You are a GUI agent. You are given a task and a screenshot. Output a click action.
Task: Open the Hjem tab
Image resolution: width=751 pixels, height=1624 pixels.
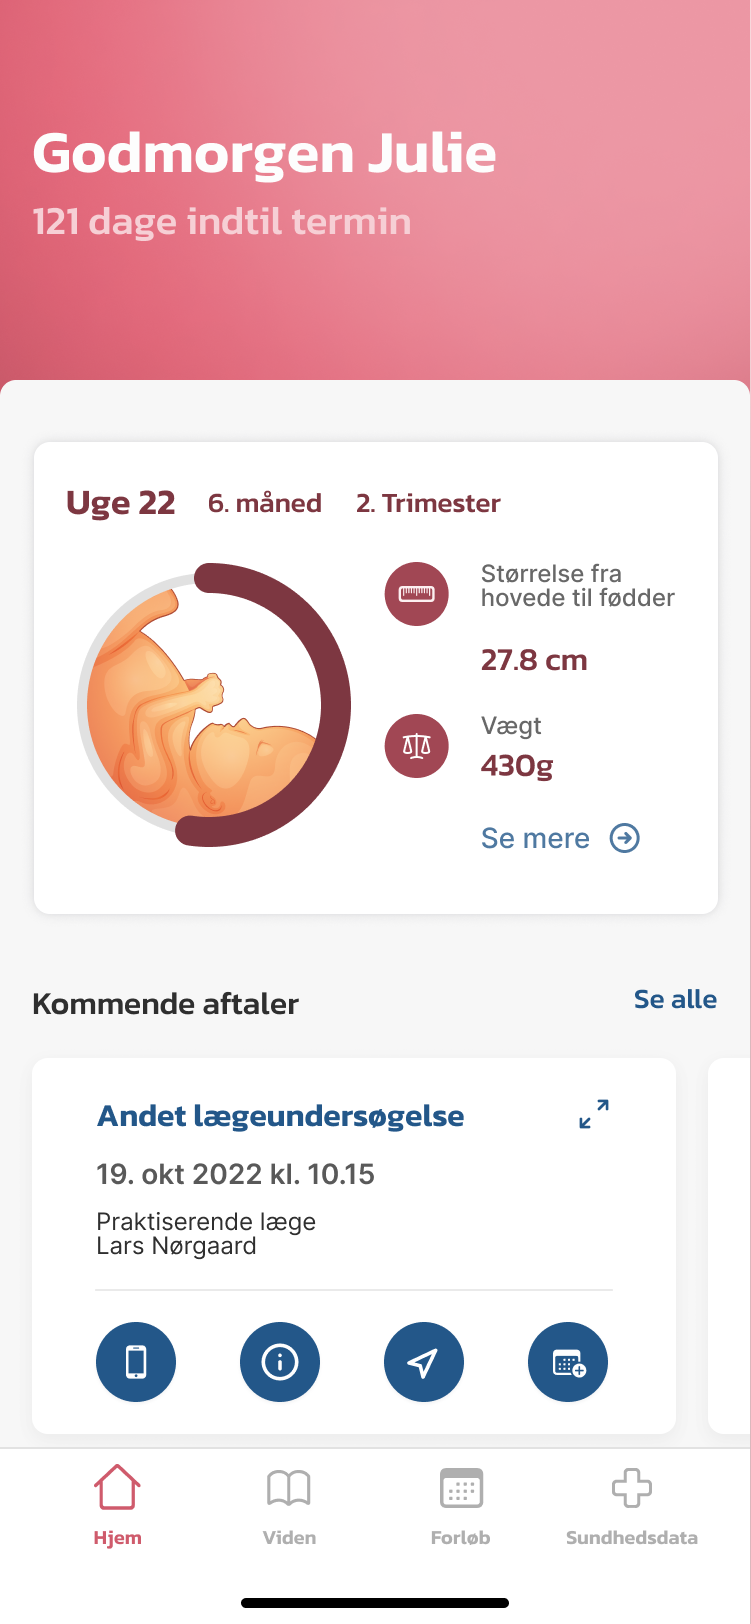[x=117, y=1504]
